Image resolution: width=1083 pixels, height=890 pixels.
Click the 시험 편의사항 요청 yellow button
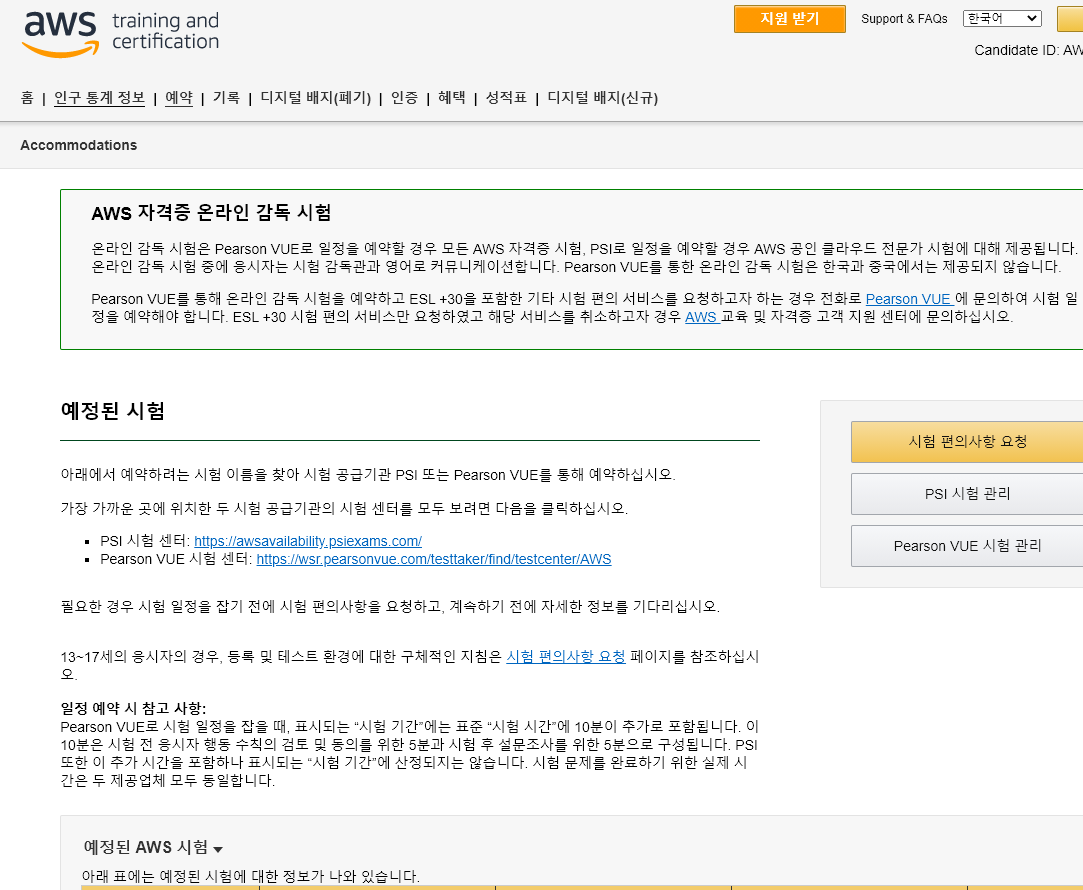[967, 442]
